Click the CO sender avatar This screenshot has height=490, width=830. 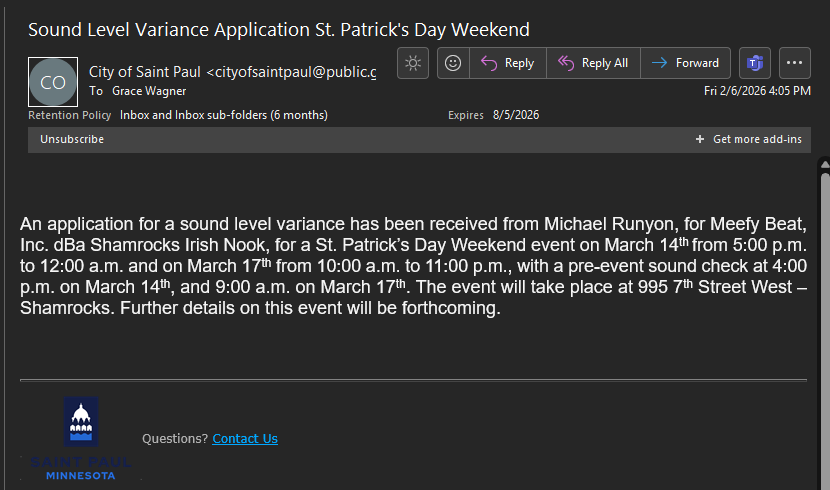point(53,82)
